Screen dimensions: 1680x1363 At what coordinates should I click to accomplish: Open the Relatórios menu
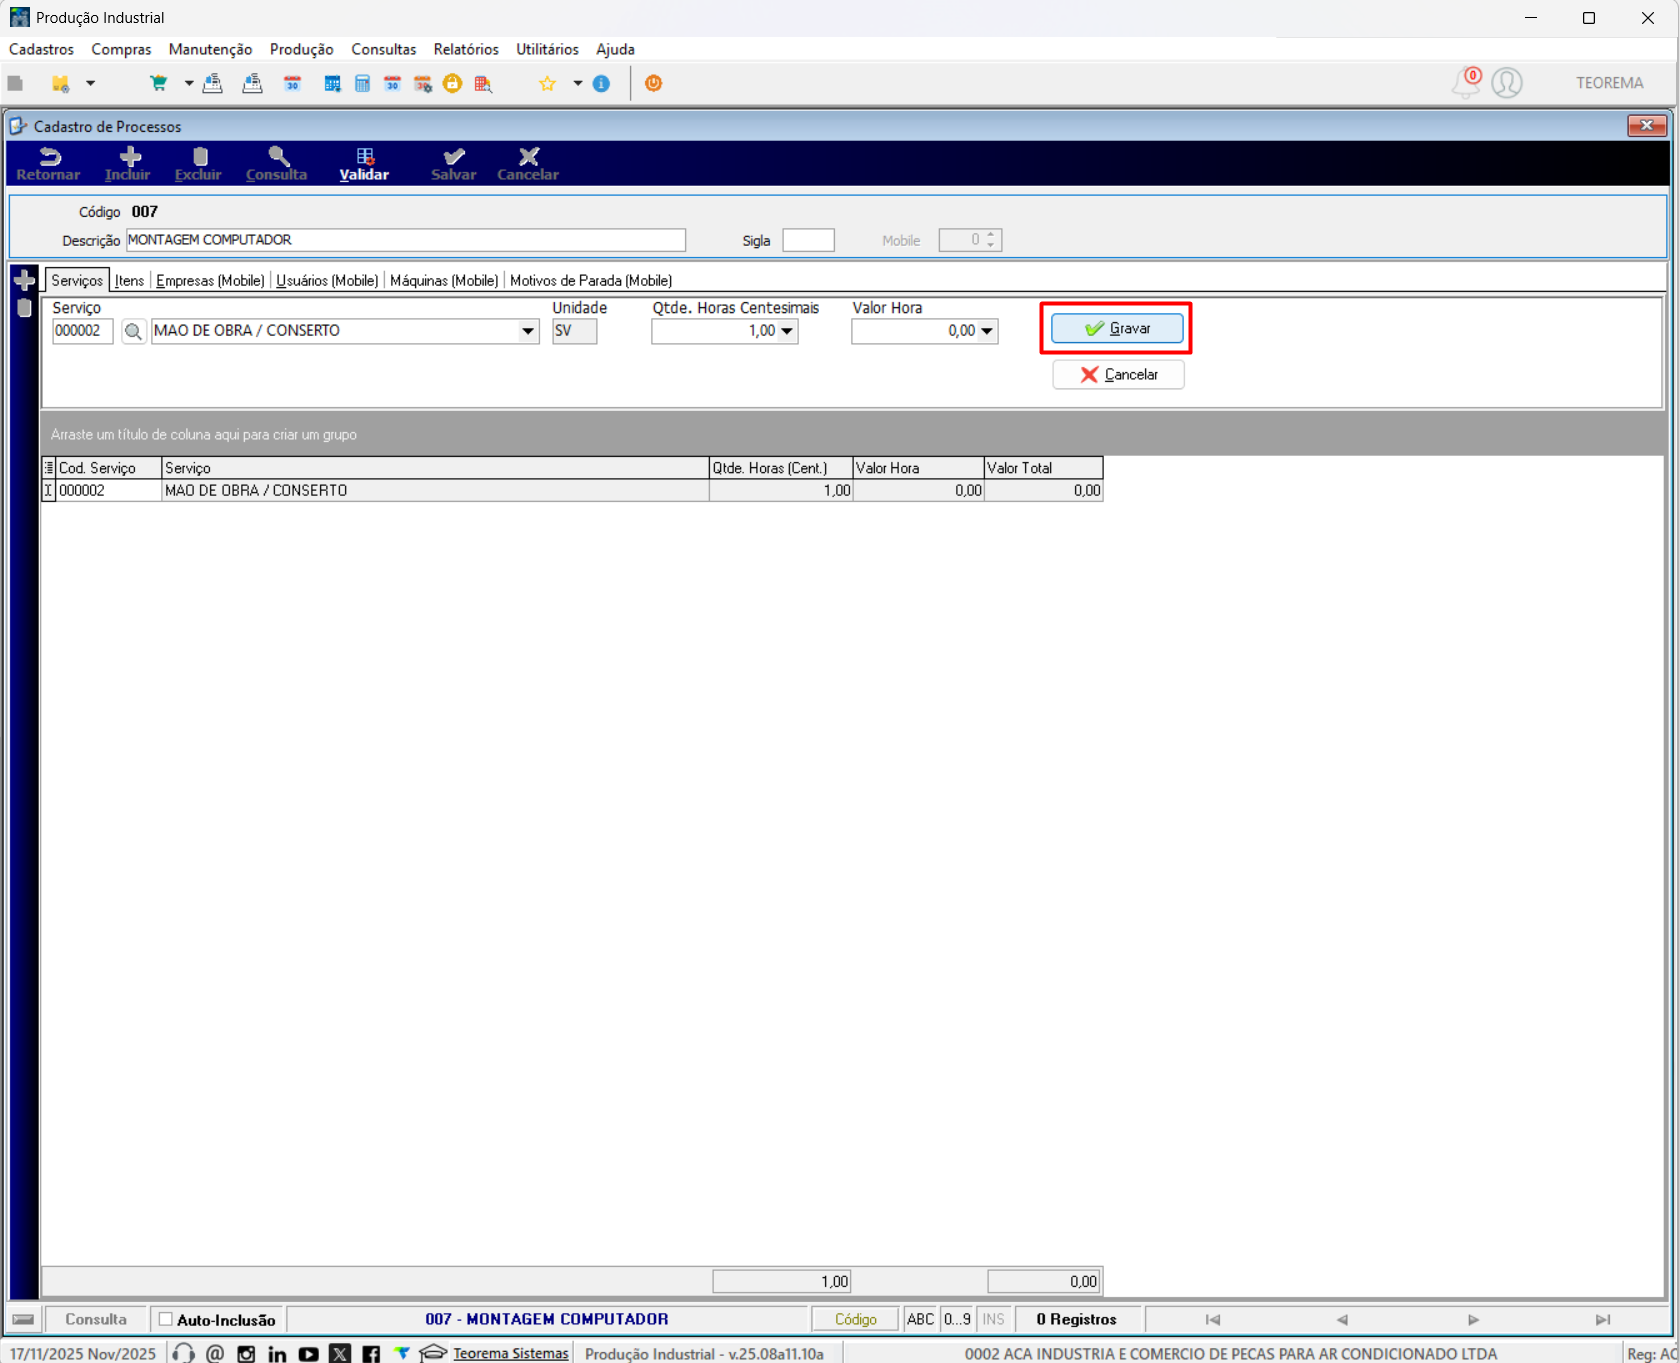466,49
